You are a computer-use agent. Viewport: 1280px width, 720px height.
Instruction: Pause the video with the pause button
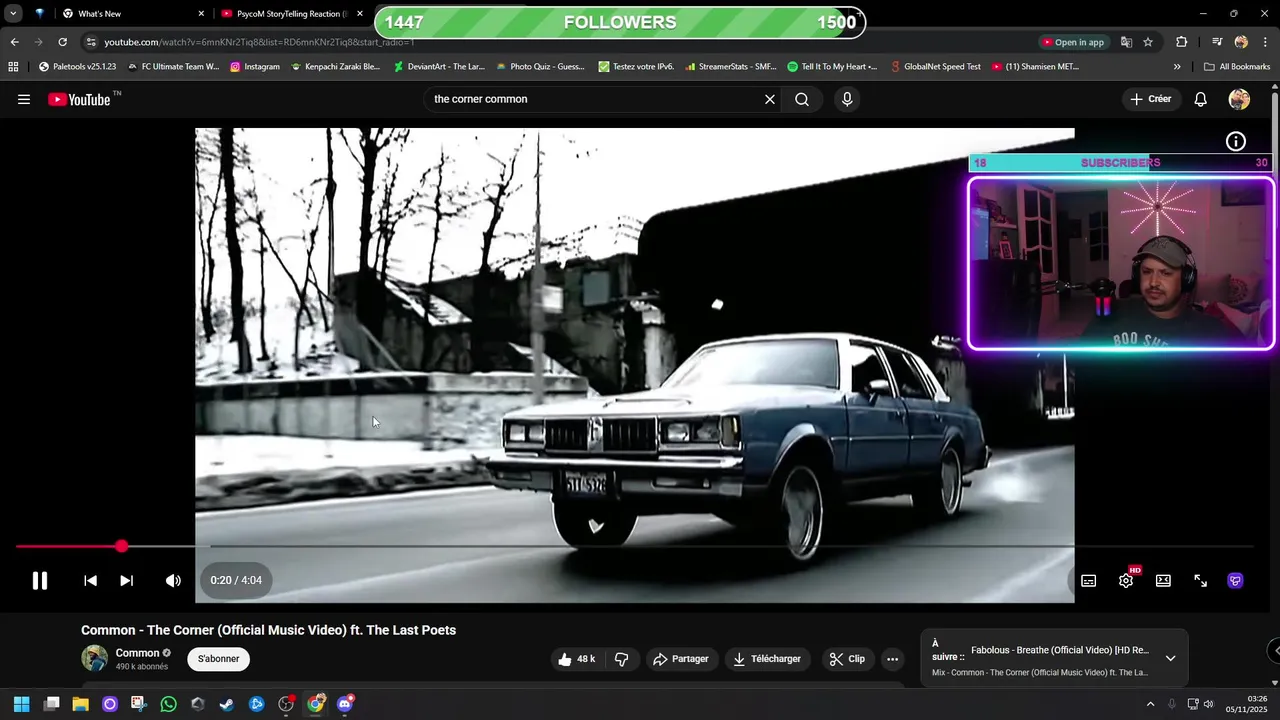click(40, 580)
